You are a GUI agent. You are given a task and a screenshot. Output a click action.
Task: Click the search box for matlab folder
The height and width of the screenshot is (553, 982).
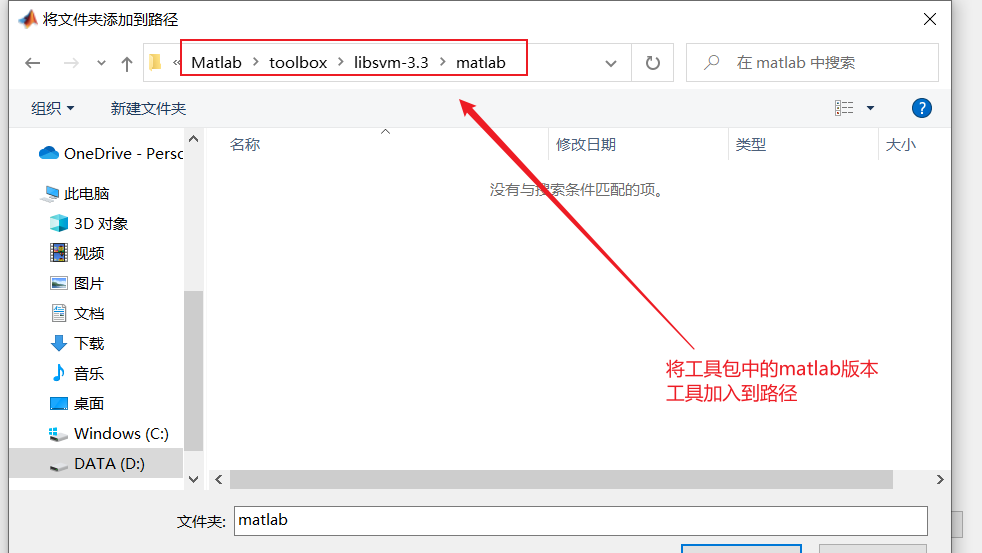pos(812,63)
